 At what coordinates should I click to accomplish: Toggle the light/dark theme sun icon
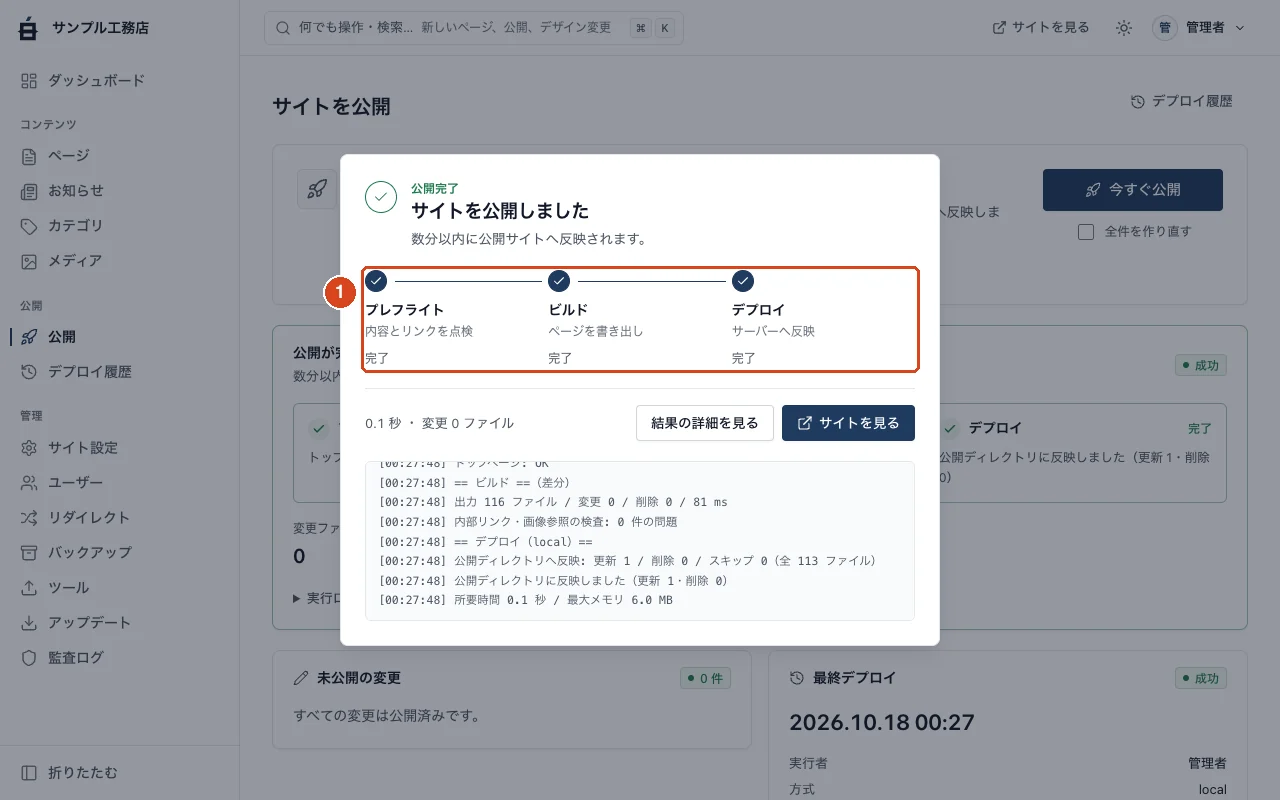(1124, 28)
